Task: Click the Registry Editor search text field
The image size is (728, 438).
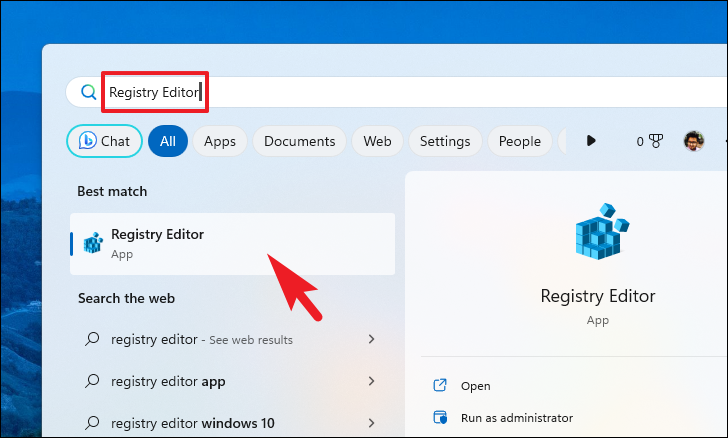Action: pyautogui.click(x=396, y=92)
